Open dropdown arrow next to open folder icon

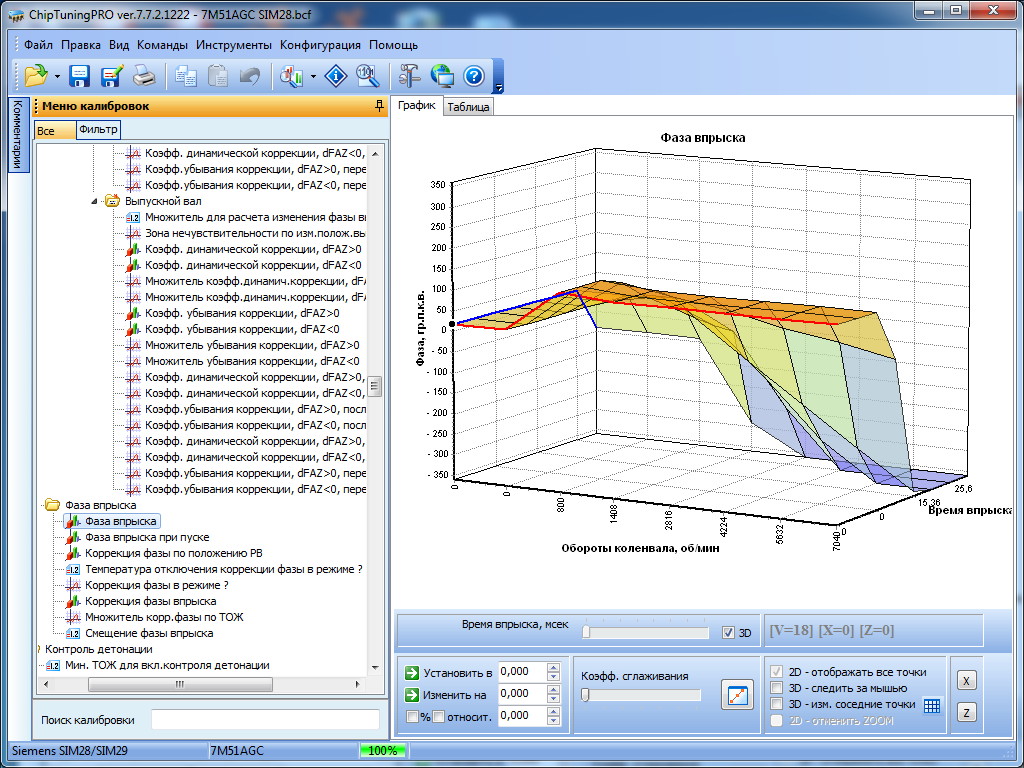coord(58,77)
